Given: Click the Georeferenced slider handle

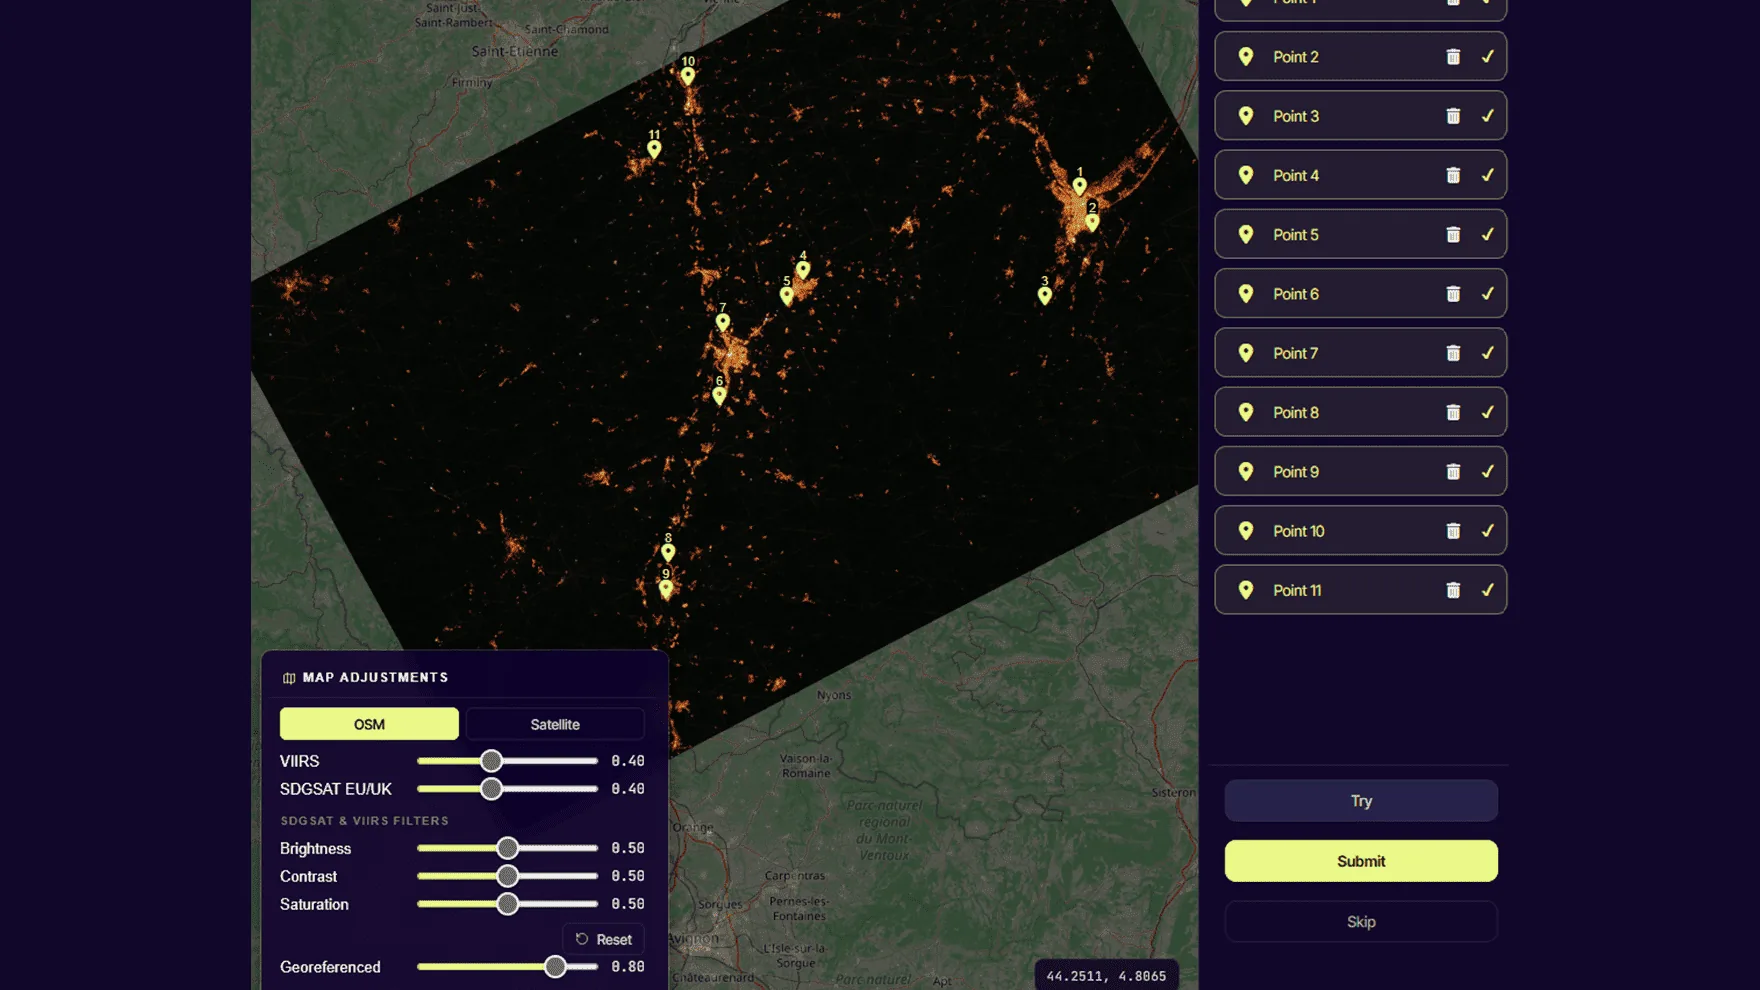Looking at the screenshot, I should (x=555, y=967).
